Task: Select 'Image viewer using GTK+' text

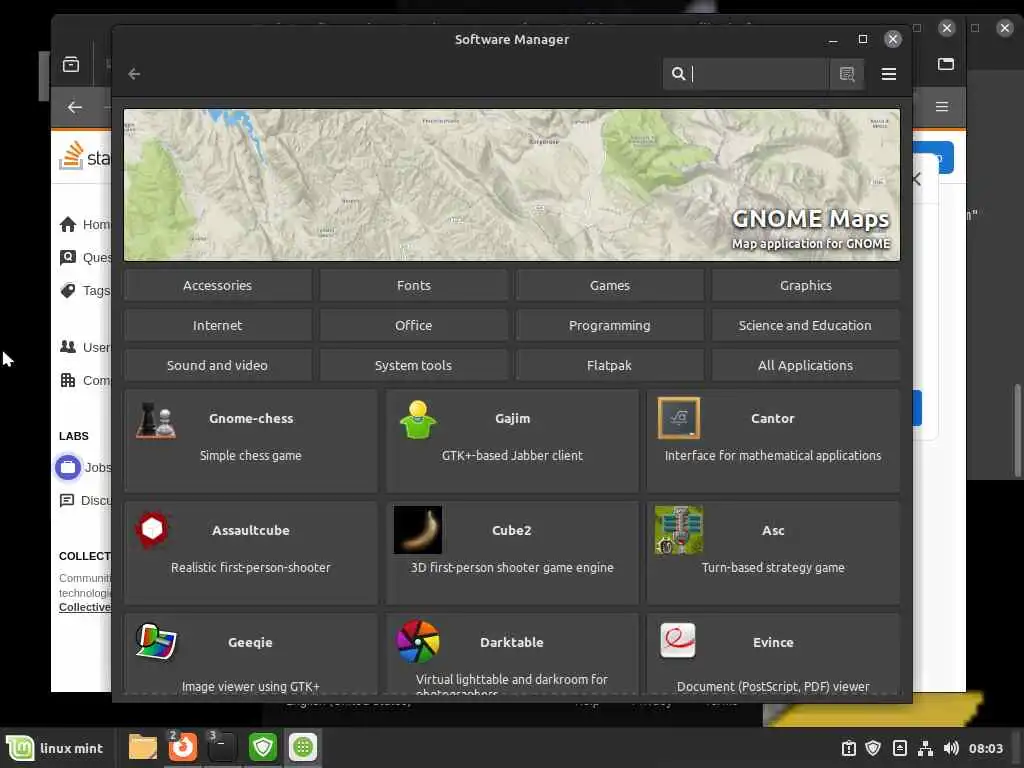Action: [x=251, y=686]
